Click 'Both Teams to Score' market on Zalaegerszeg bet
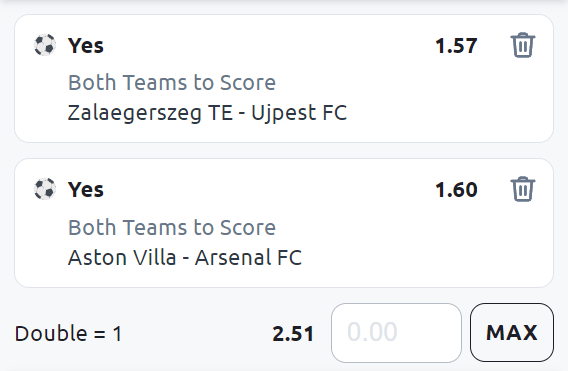Viewport: 568px width, 371px height. coord(172,82)
